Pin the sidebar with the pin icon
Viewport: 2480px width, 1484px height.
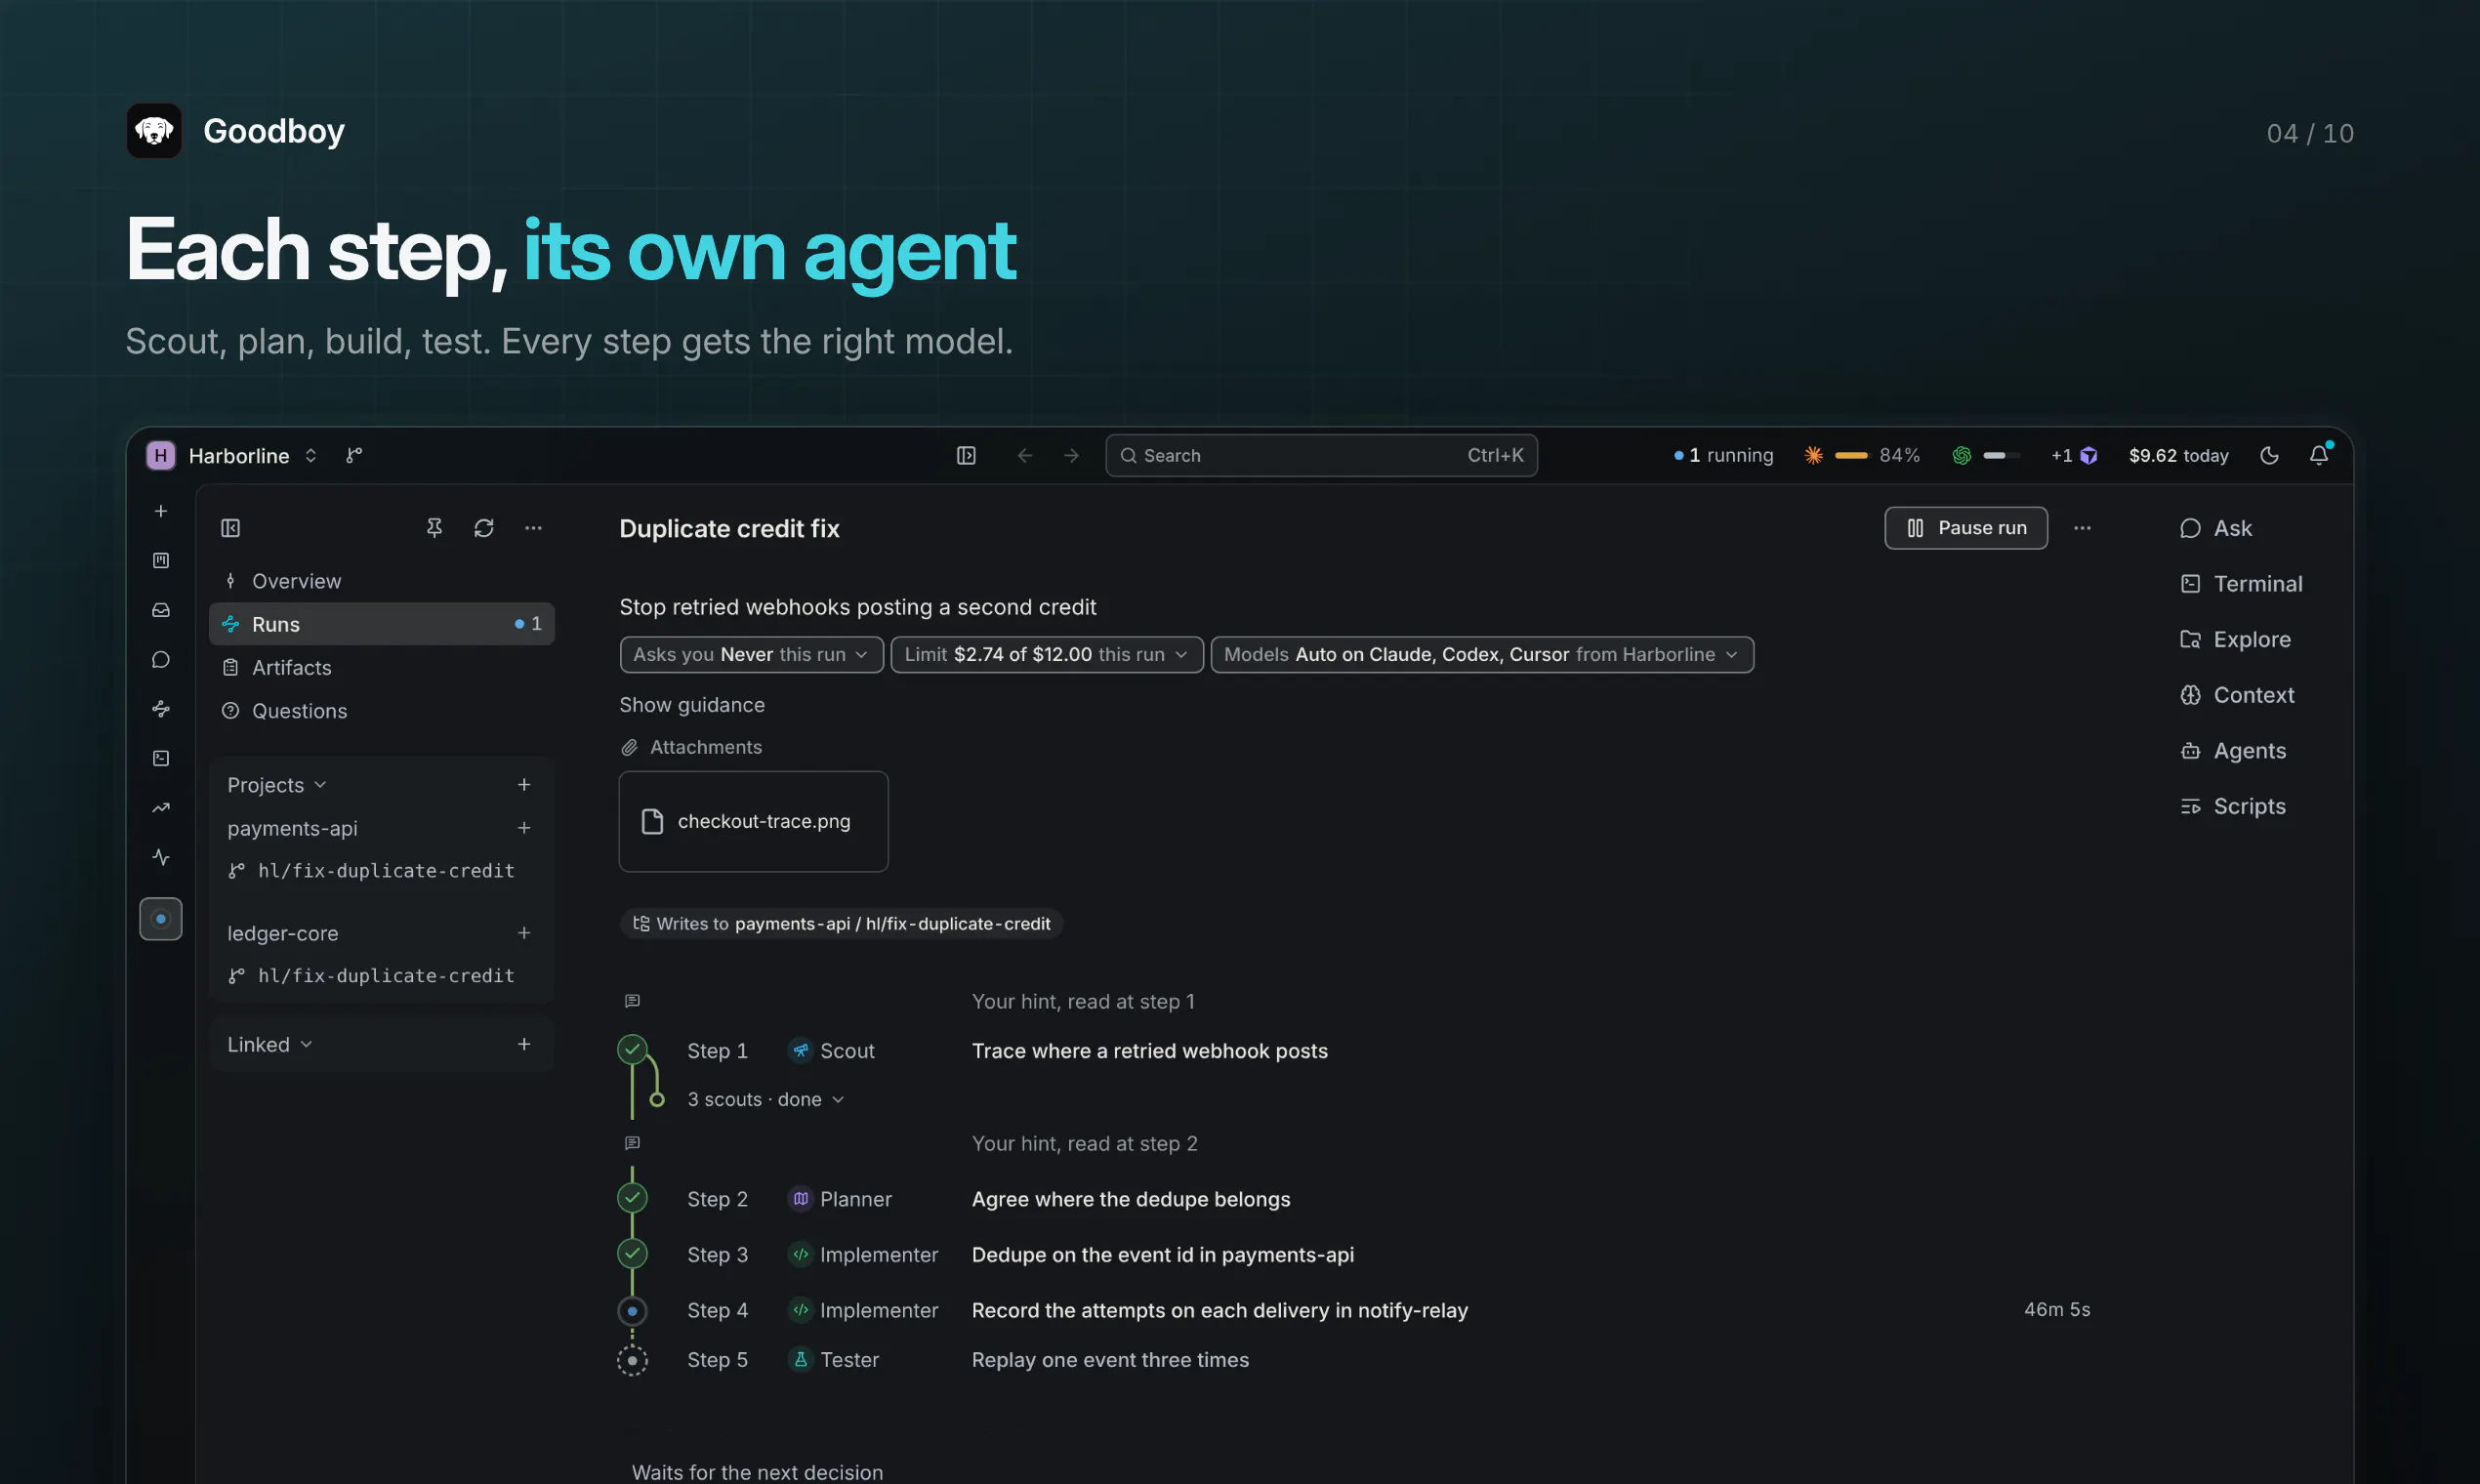[434, 529]
